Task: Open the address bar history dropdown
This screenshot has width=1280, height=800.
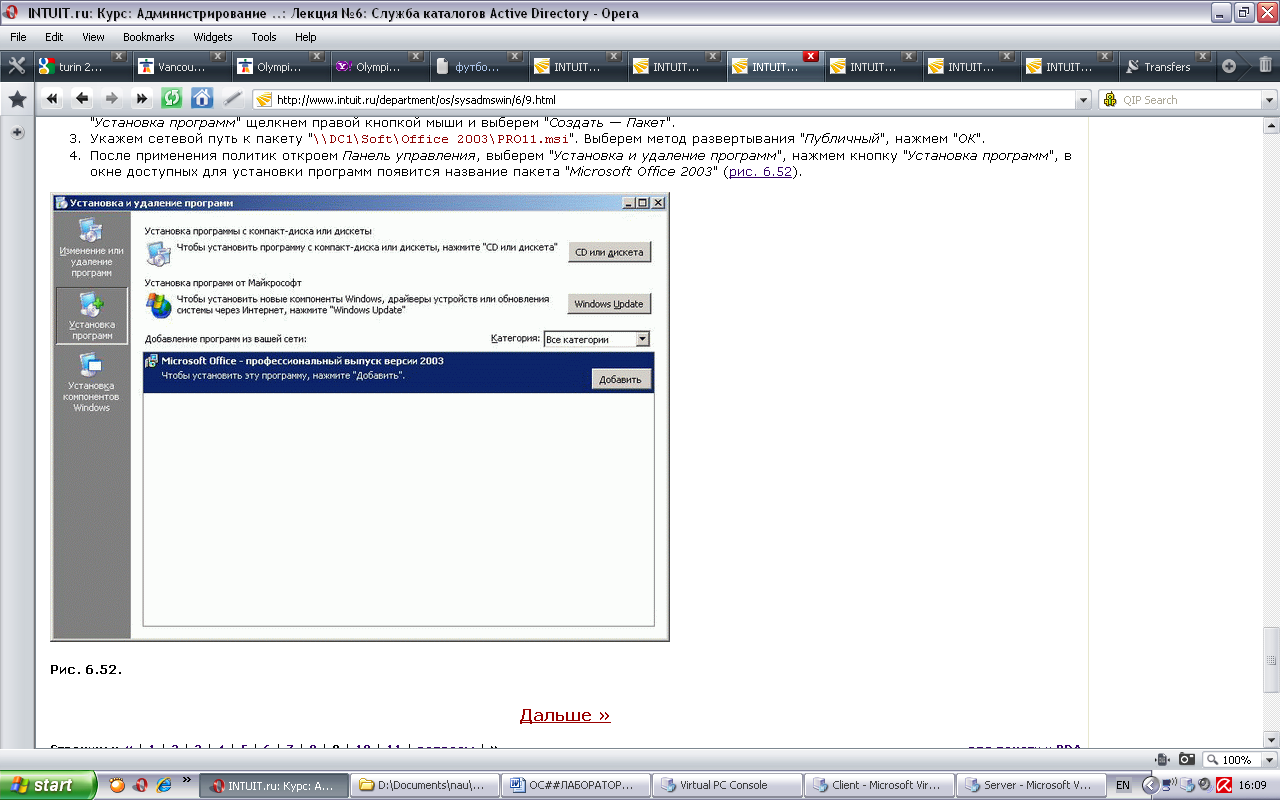Action: pyautogui.click(x=1082, y=100)
